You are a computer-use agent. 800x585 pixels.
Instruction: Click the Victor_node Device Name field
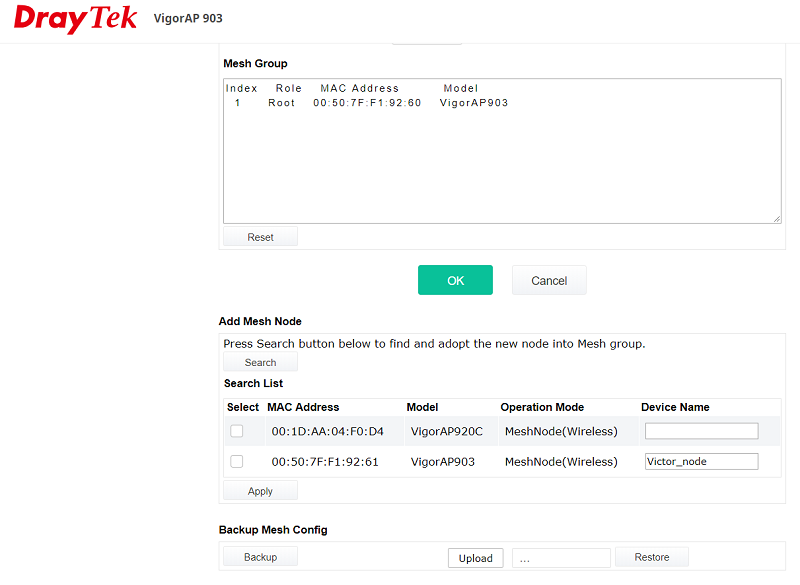click(702, 462)
